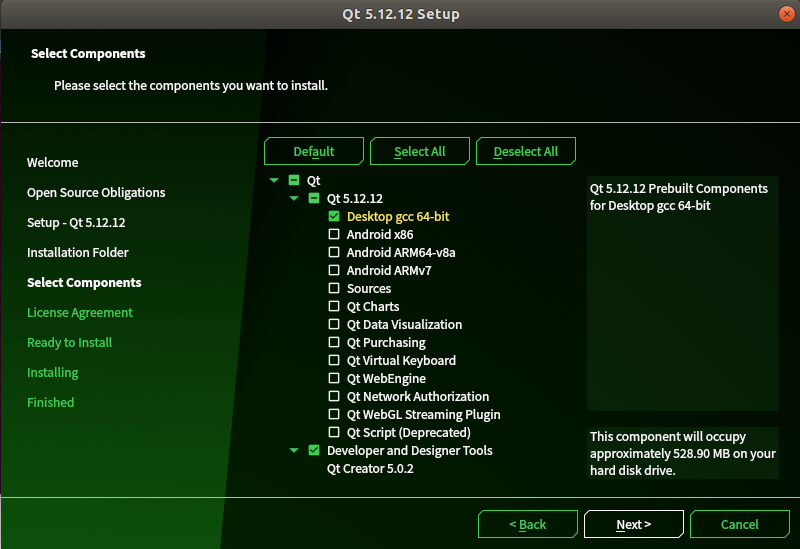Proceed with the Next button
800x549 pixels.
click(634, 524)
